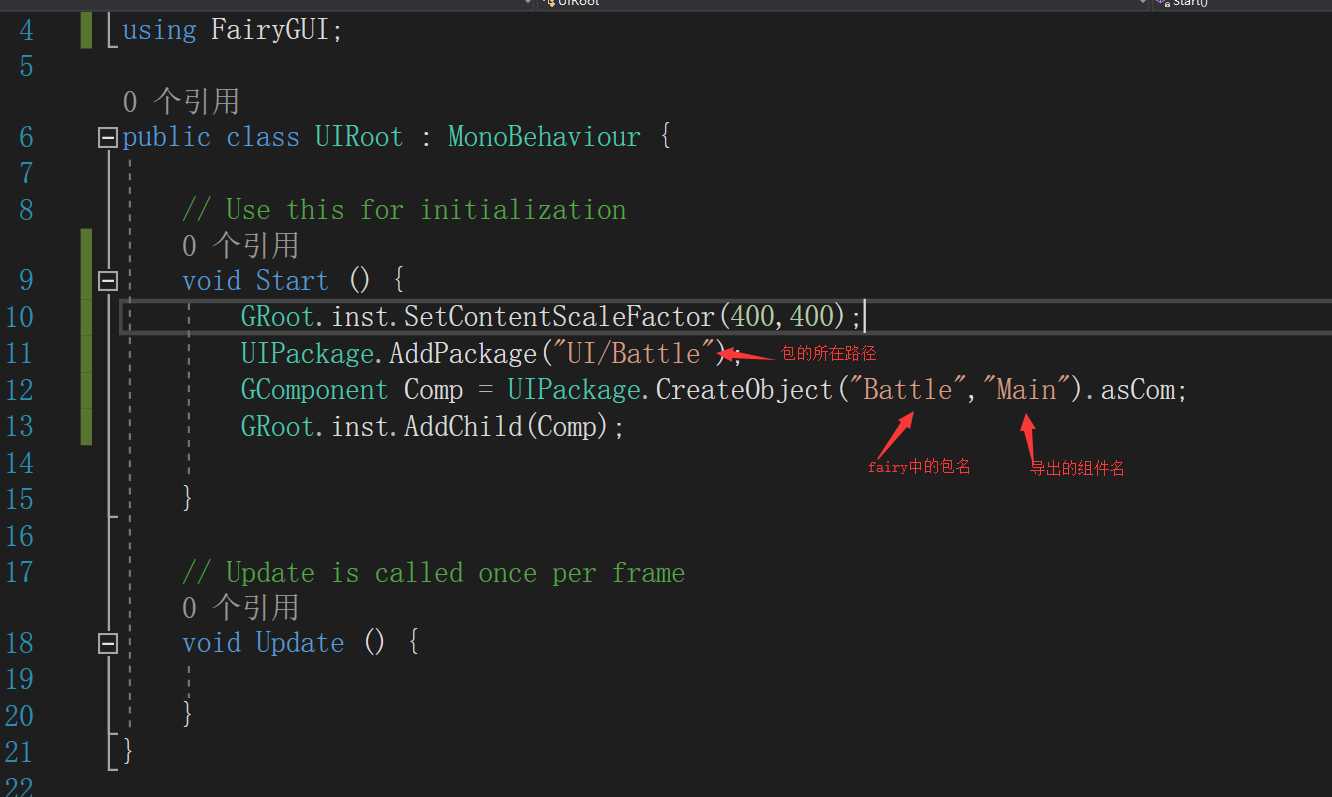This screenshot has width=1332, height=797.
Task: Click the 400,400 arguments
Action: [789, 317]
